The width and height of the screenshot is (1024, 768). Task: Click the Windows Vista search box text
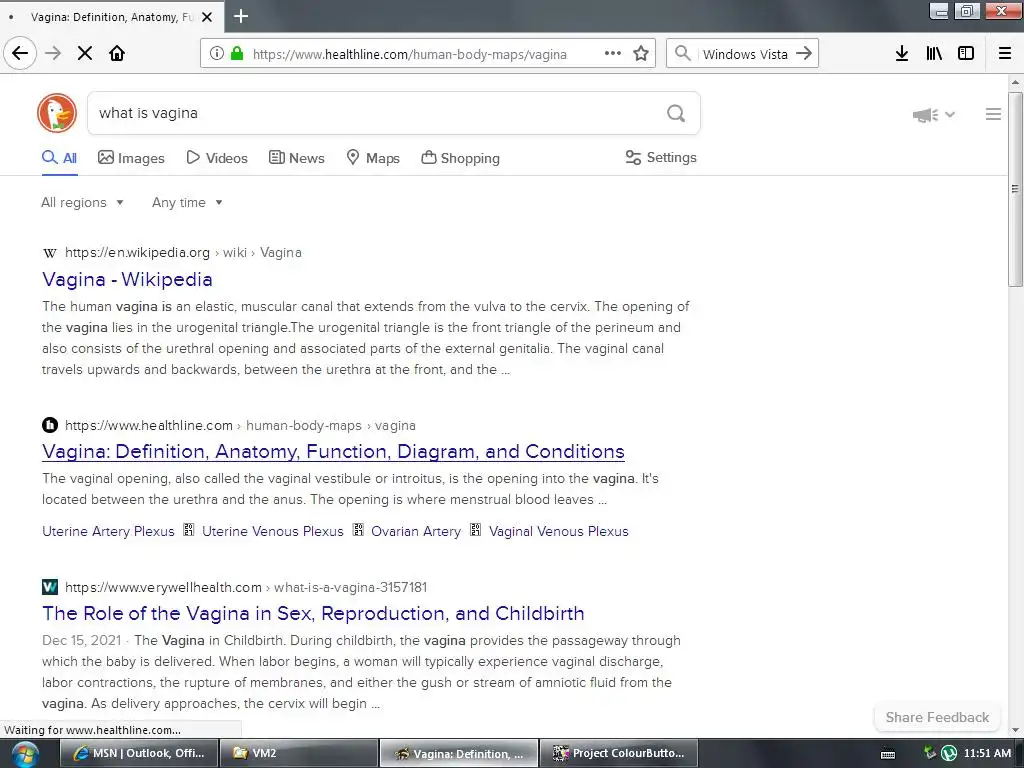[745, 54]
